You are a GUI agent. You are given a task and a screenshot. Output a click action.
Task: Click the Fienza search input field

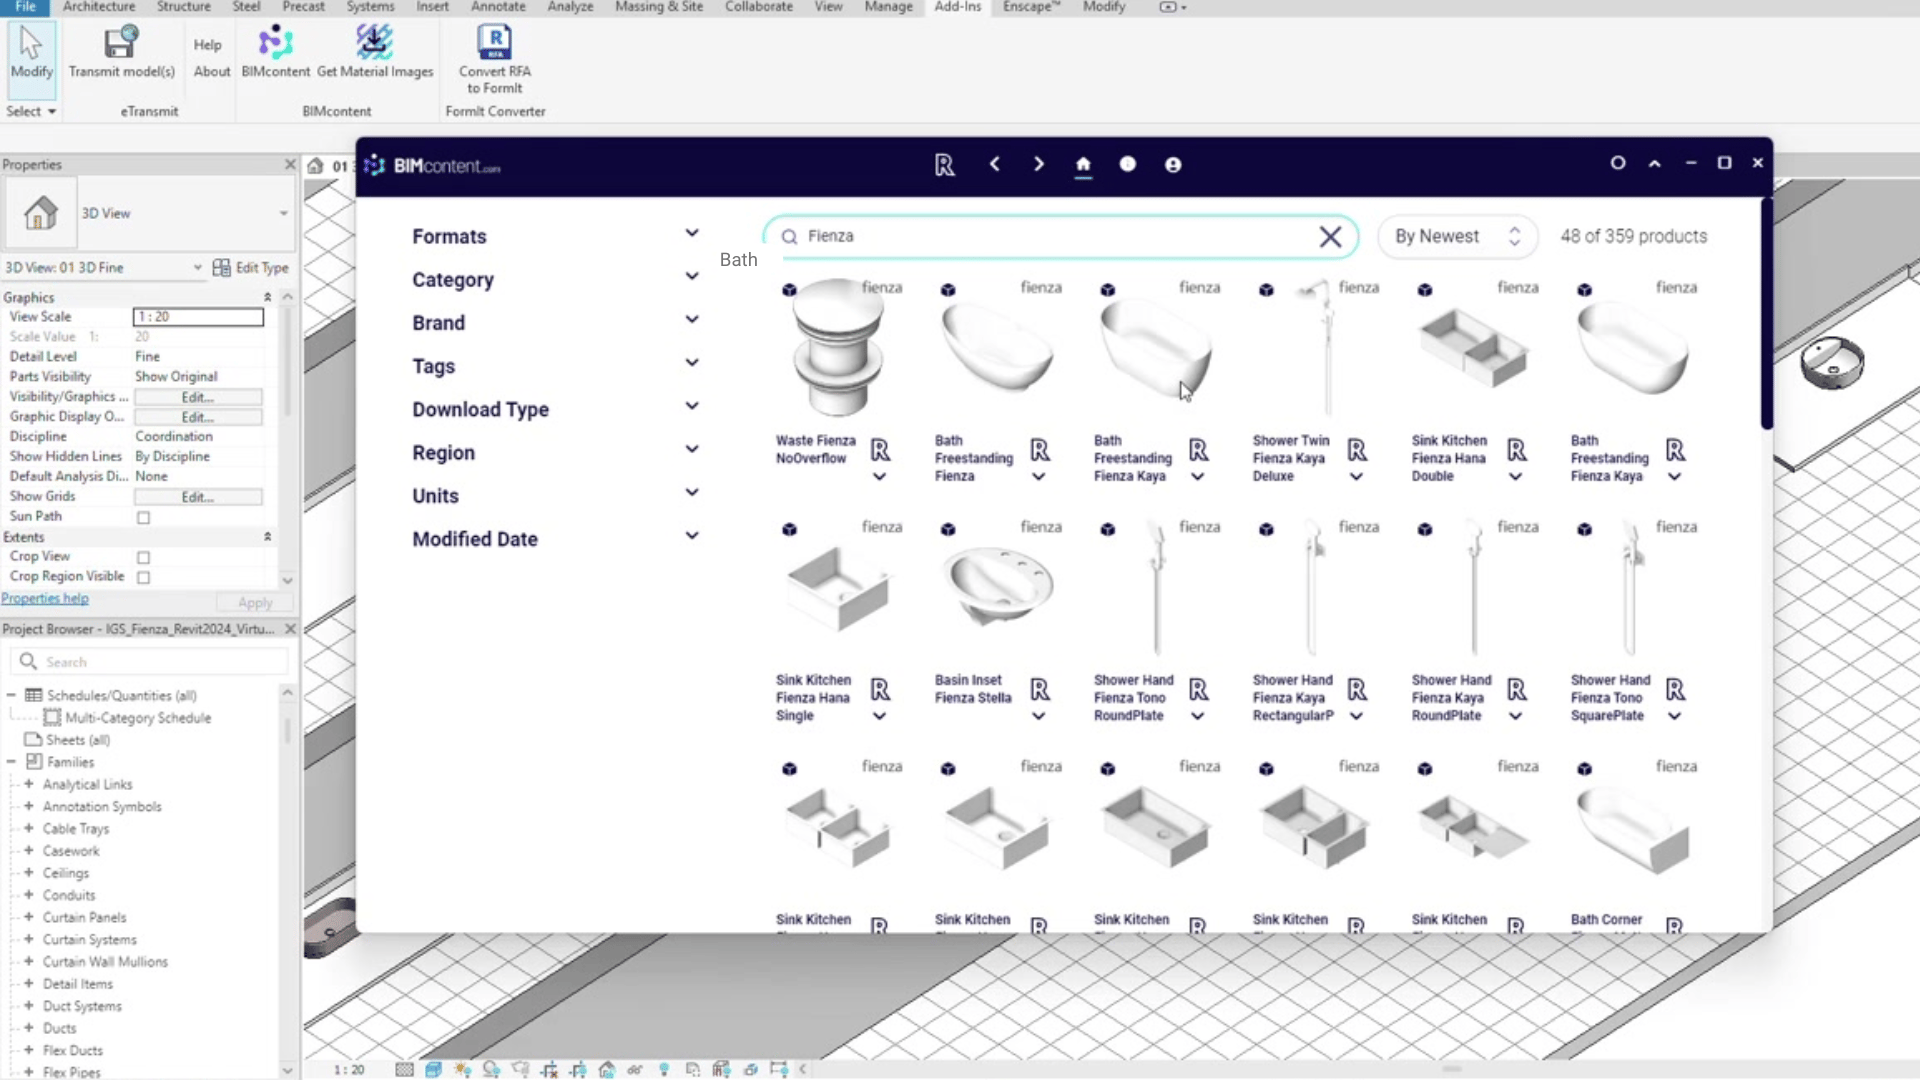coord(1060,237)
